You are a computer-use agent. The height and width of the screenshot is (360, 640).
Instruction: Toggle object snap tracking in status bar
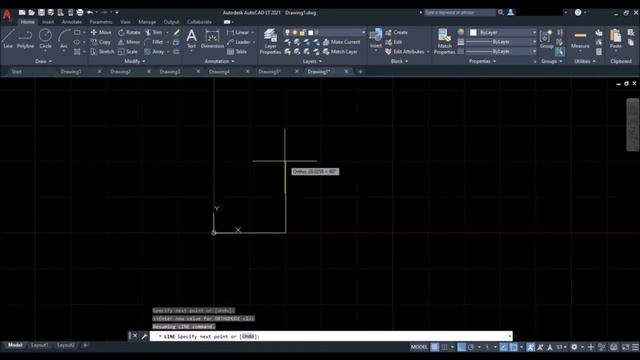click(504, 347)
